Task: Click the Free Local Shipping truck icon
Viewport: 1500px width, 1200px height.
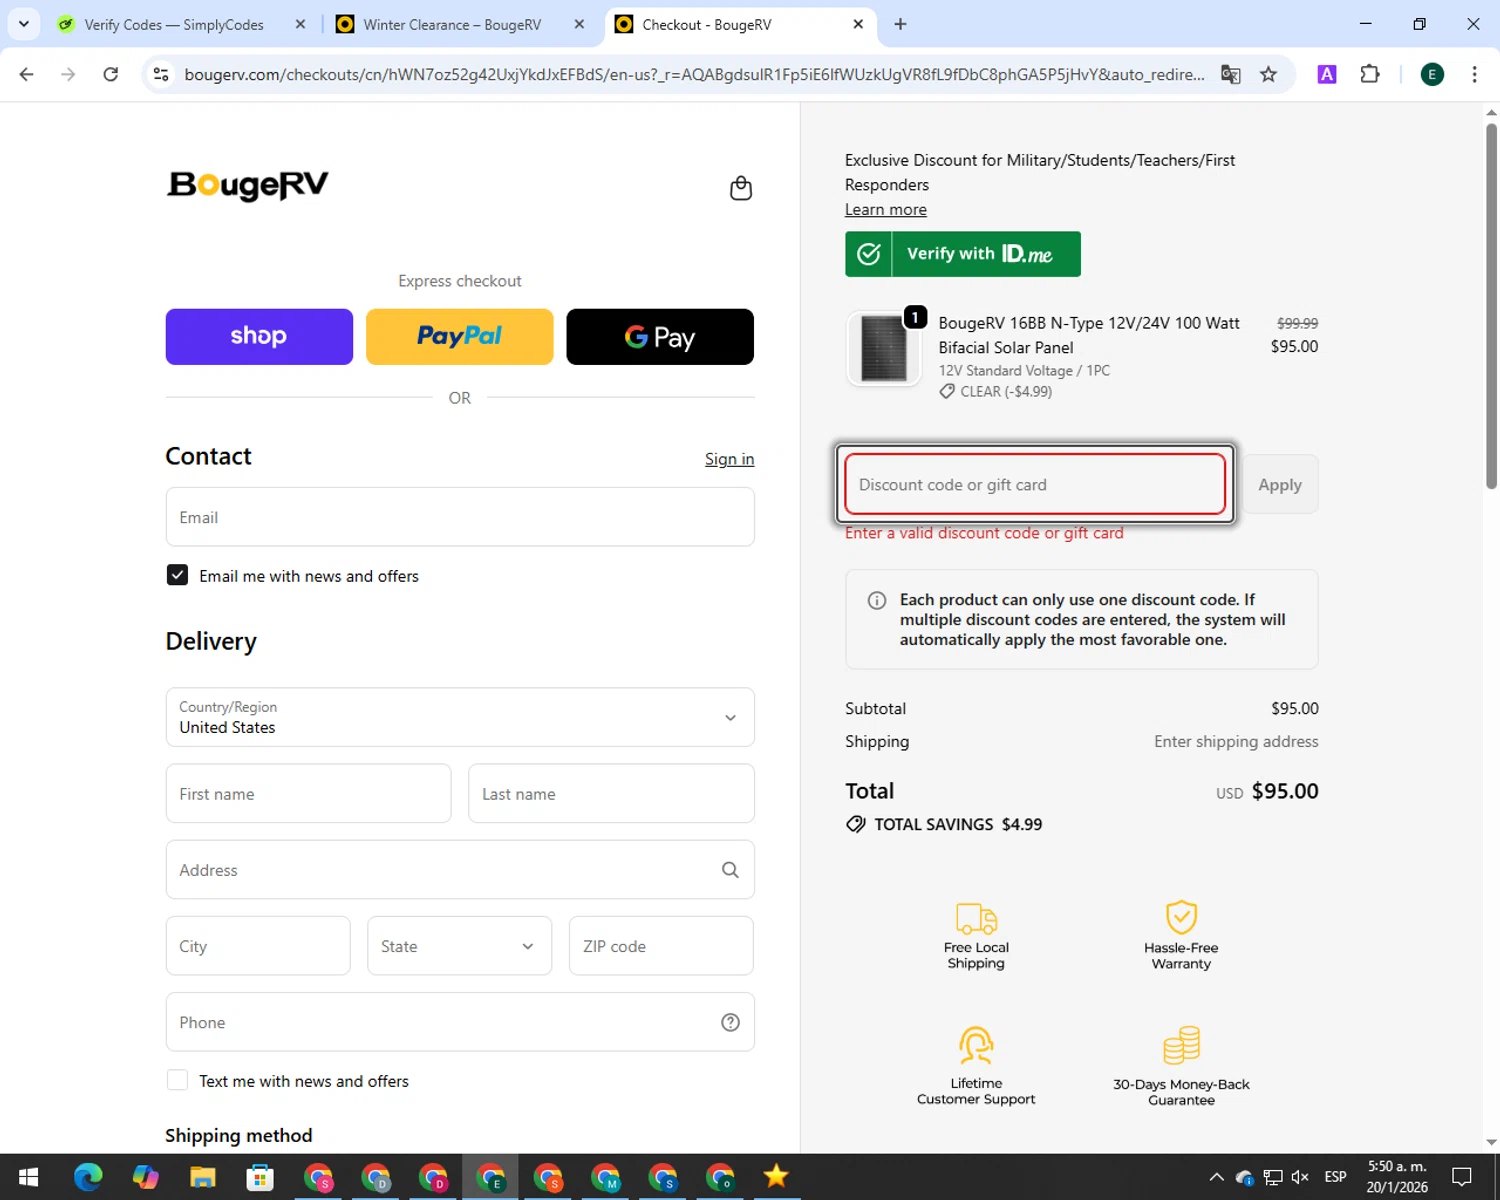Action: coord(976,917)
